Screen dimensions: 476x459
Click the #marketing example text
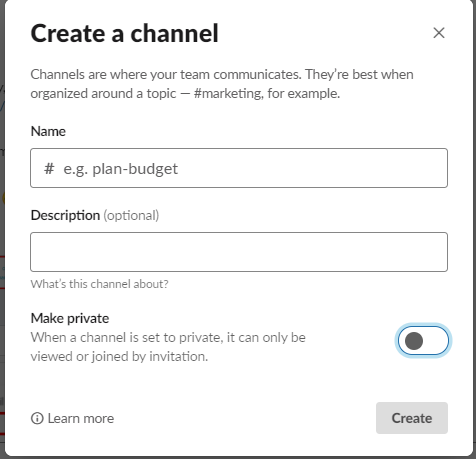[x=228, y=94]
